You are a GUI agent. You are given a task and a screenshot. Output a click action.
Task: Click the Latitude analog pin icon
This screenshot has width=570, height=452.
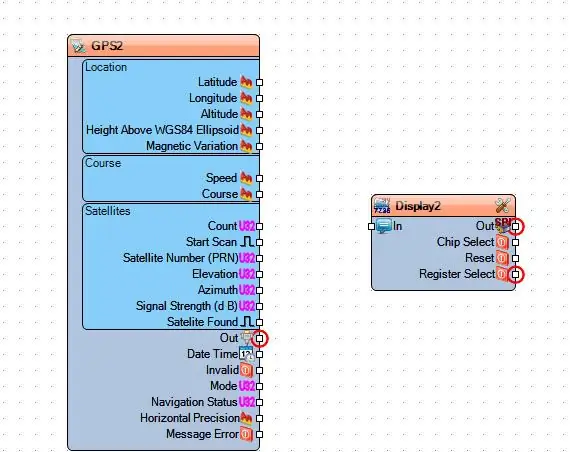point(246,82)
